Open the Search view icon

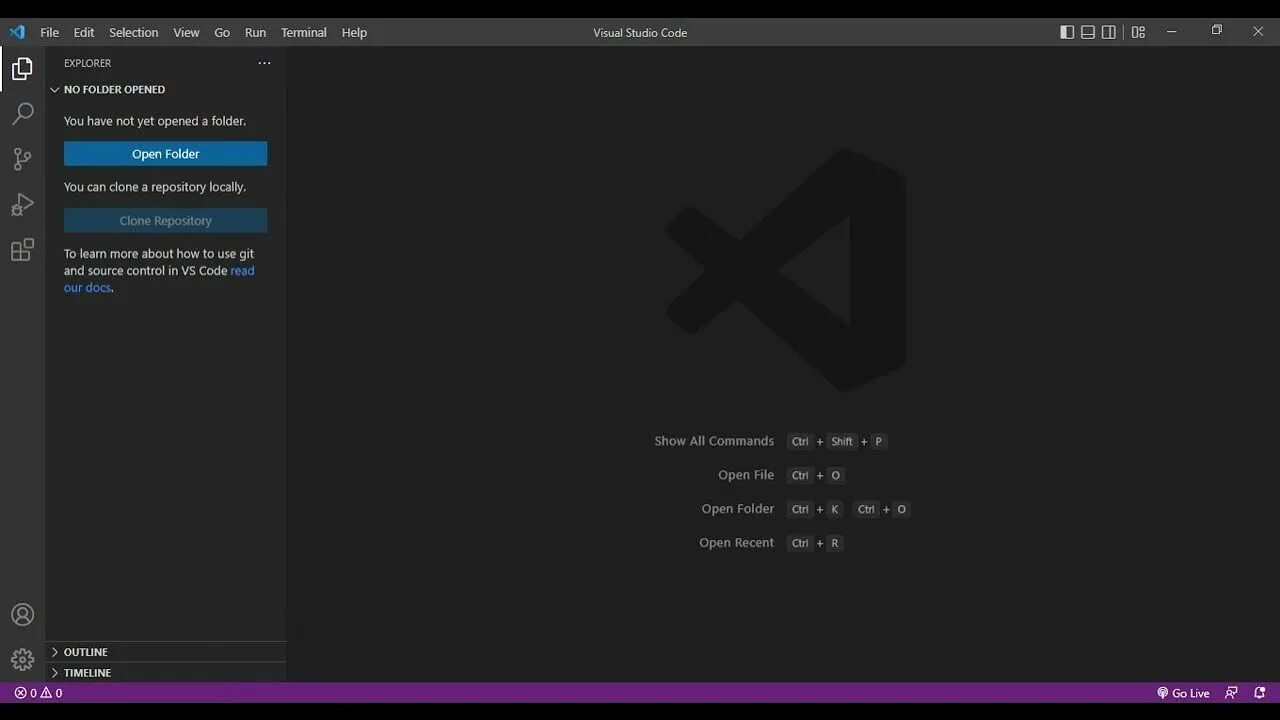22,114
